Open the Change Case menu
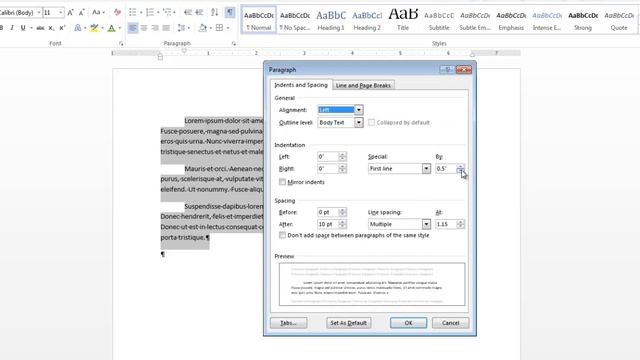 pos(98,13)
